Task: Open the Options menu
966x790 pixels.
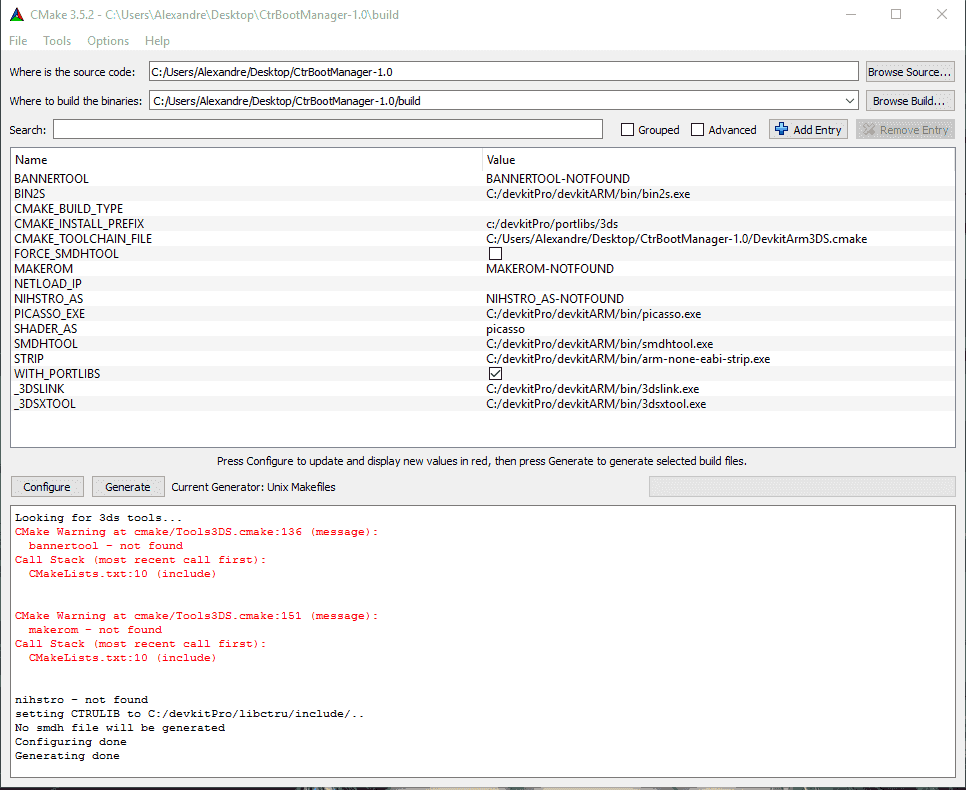Action: pyautogui.click(x=108, y=41)
